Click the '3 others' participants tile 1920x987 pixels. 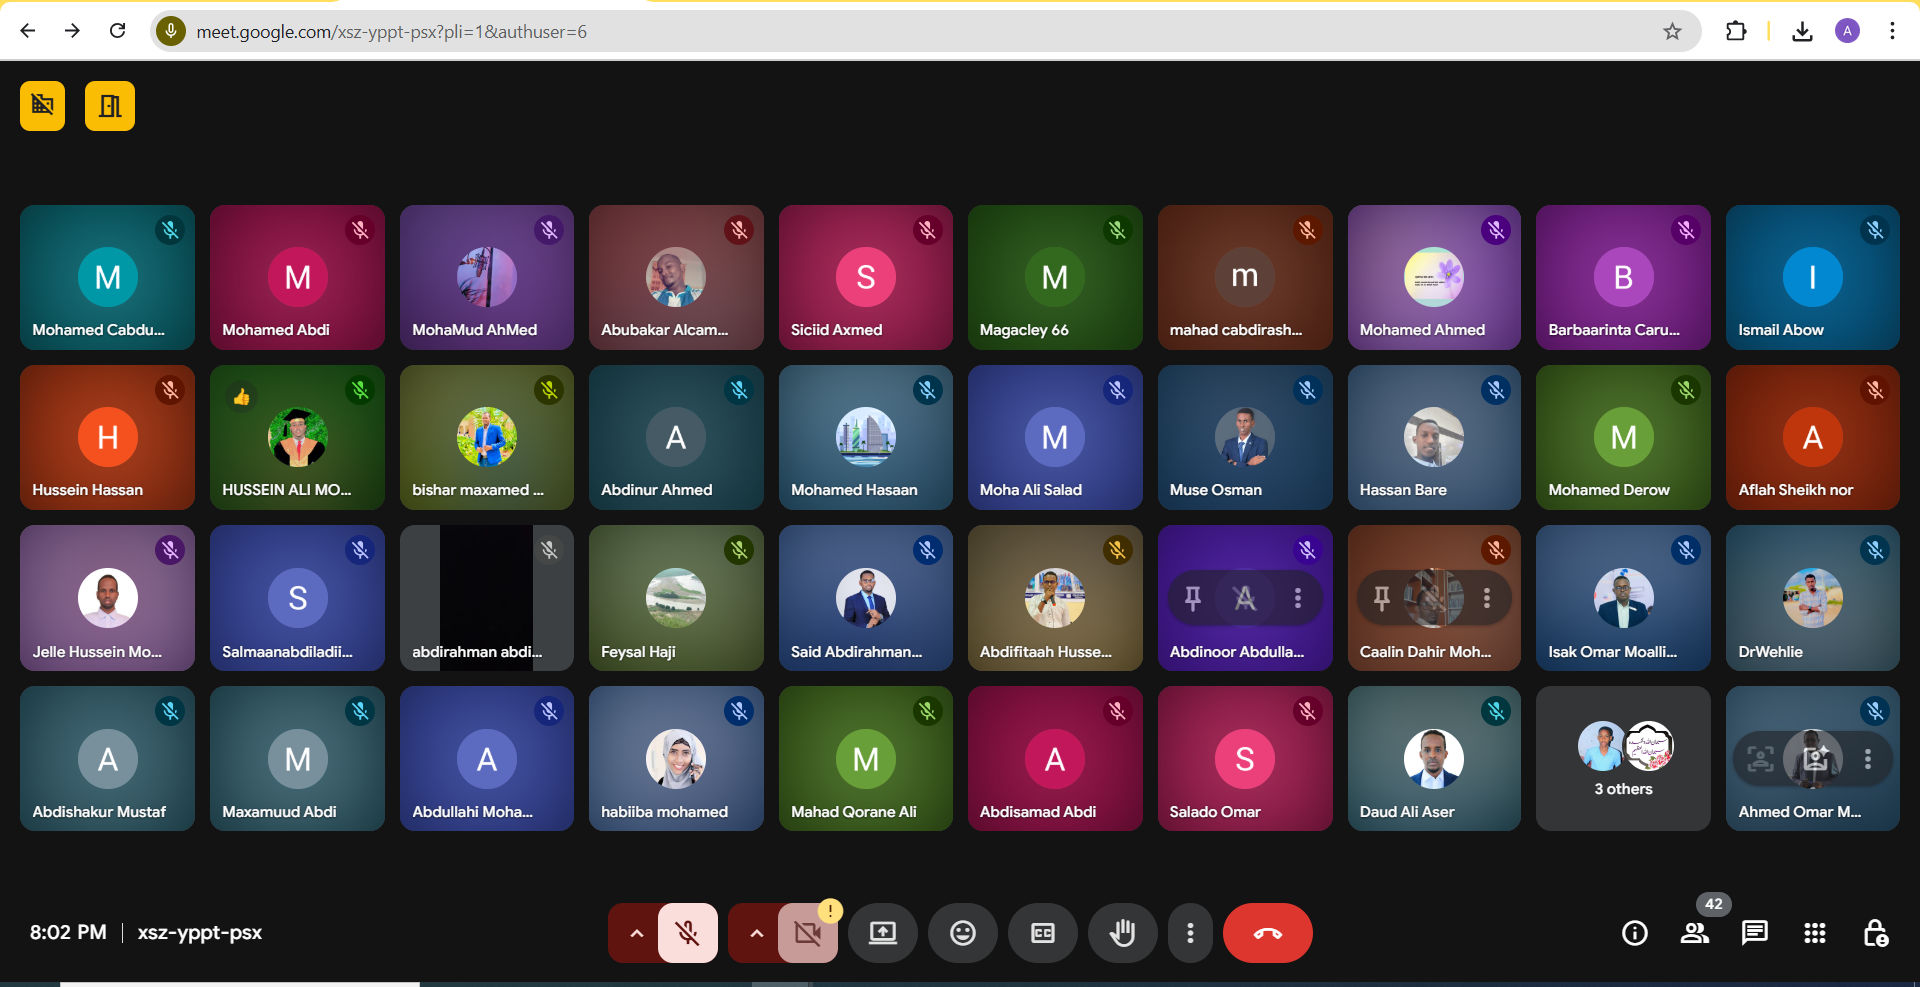point(1622,758)
